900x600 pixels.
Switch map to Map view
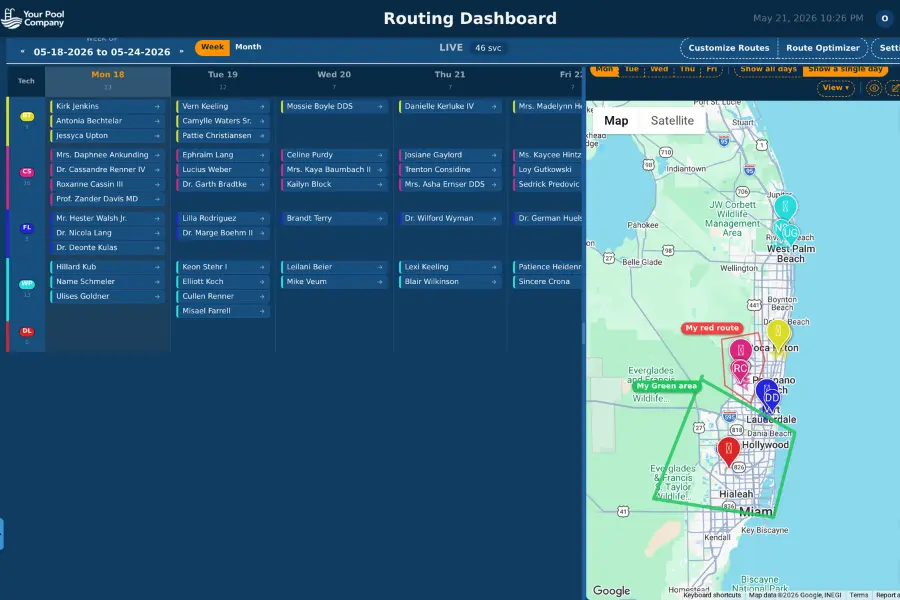click(x=616, y=121)
